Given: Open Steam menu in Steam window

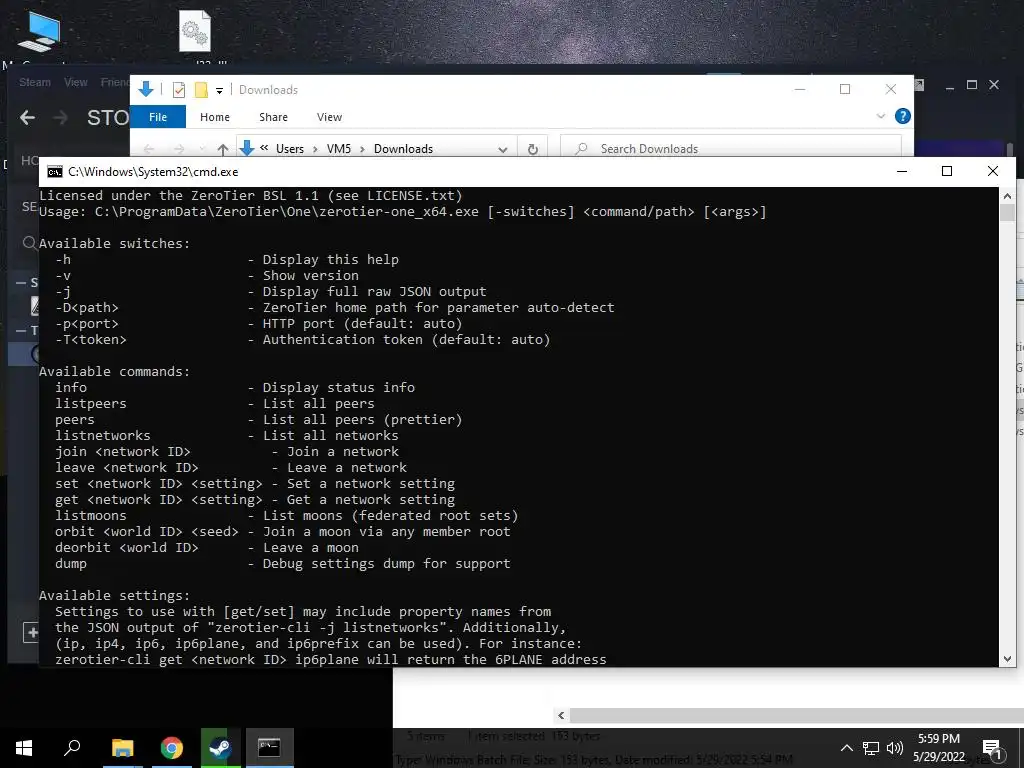Looking at the screenshot, I should [35, 82].
